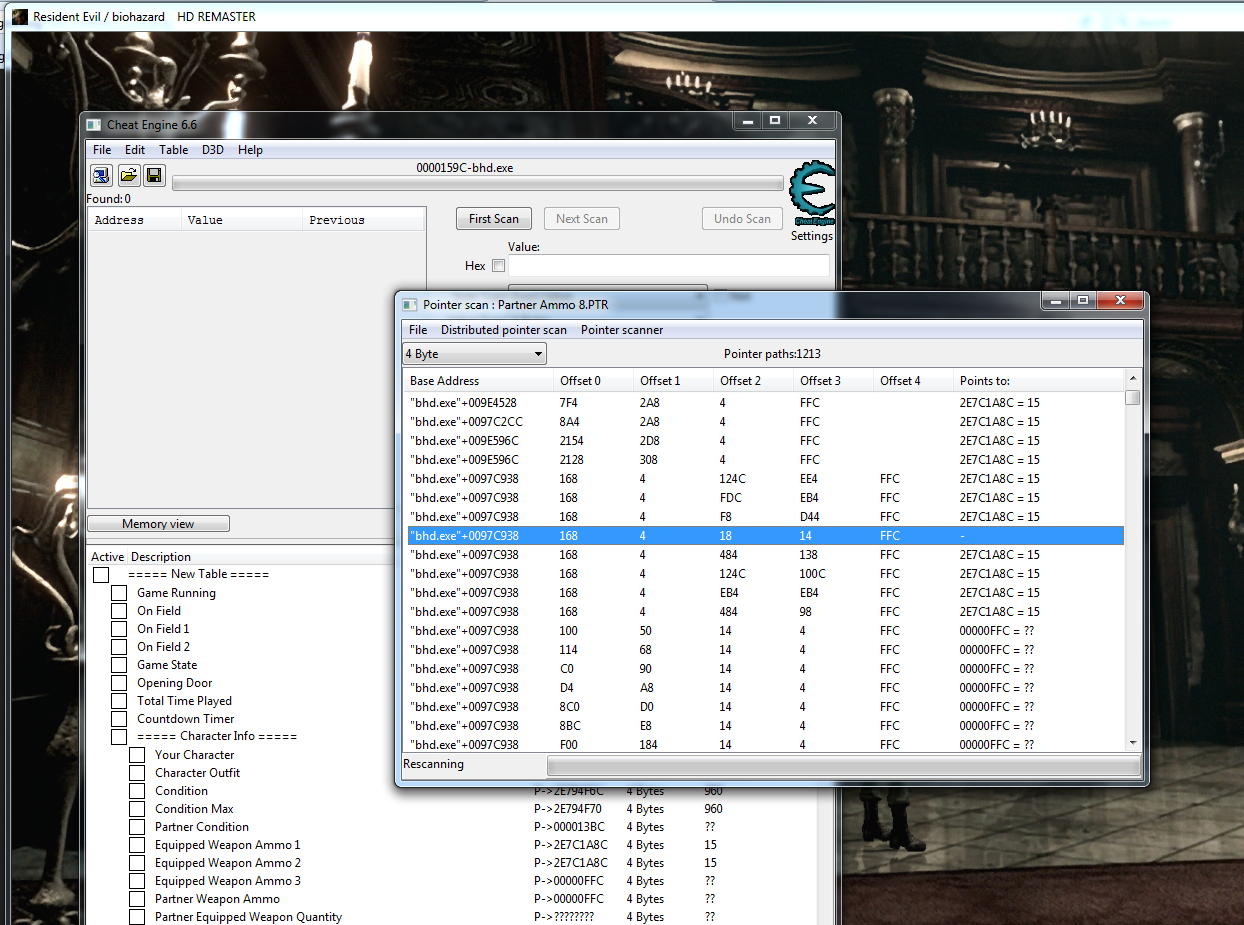1244x925 pixels.
Task: Click the Cheat Engine logo icon
Action: 811,195
